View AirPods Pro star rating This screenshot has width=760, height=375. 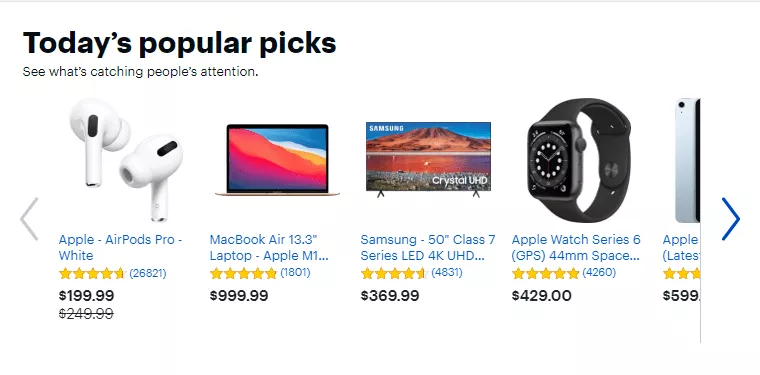(x=92, y=274)
